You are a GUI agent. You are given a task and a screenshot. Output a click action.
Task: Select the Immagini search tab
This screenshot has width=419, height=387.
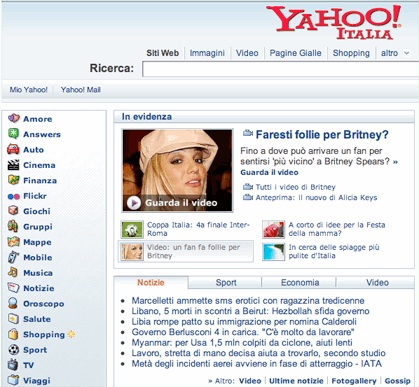[207, 53]
